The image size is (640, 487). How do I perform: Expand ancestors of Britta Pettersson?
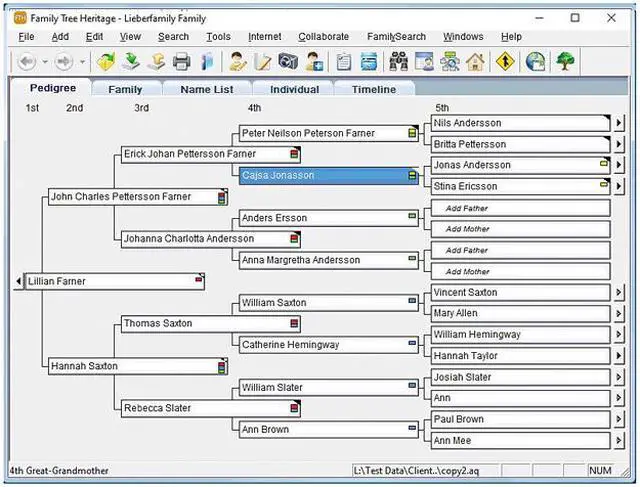click(x=619, y=144)
